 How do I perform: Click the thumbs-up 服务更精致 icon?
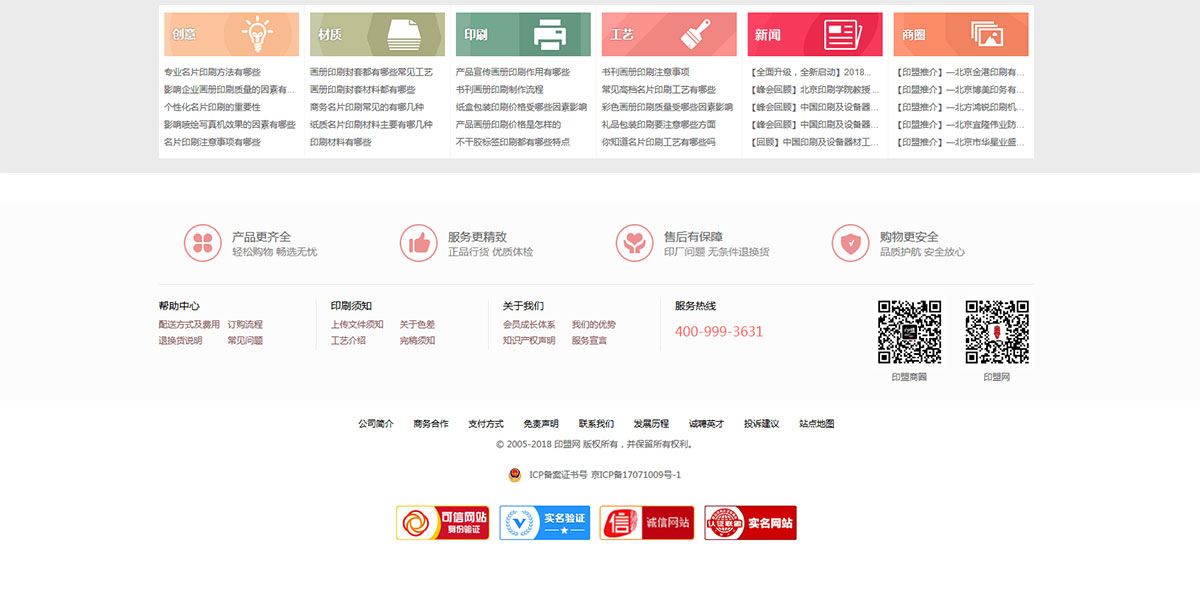pos(418,243)
